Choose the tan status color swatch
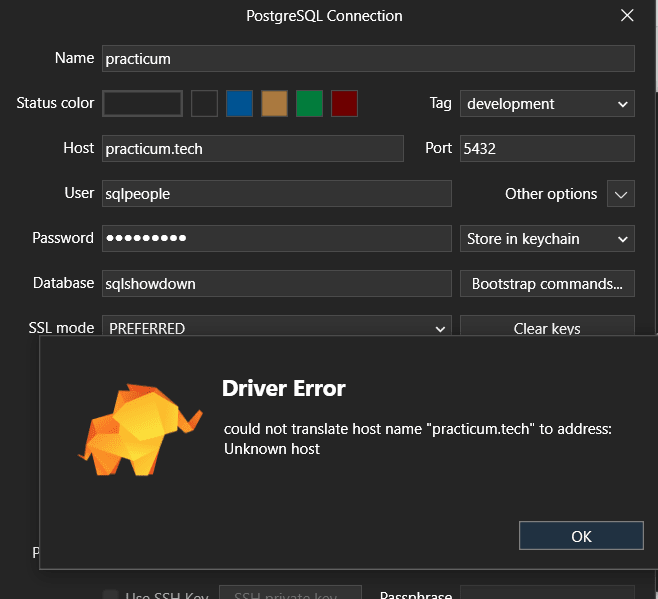Viewport: 658px width, 599px height. 274,103
